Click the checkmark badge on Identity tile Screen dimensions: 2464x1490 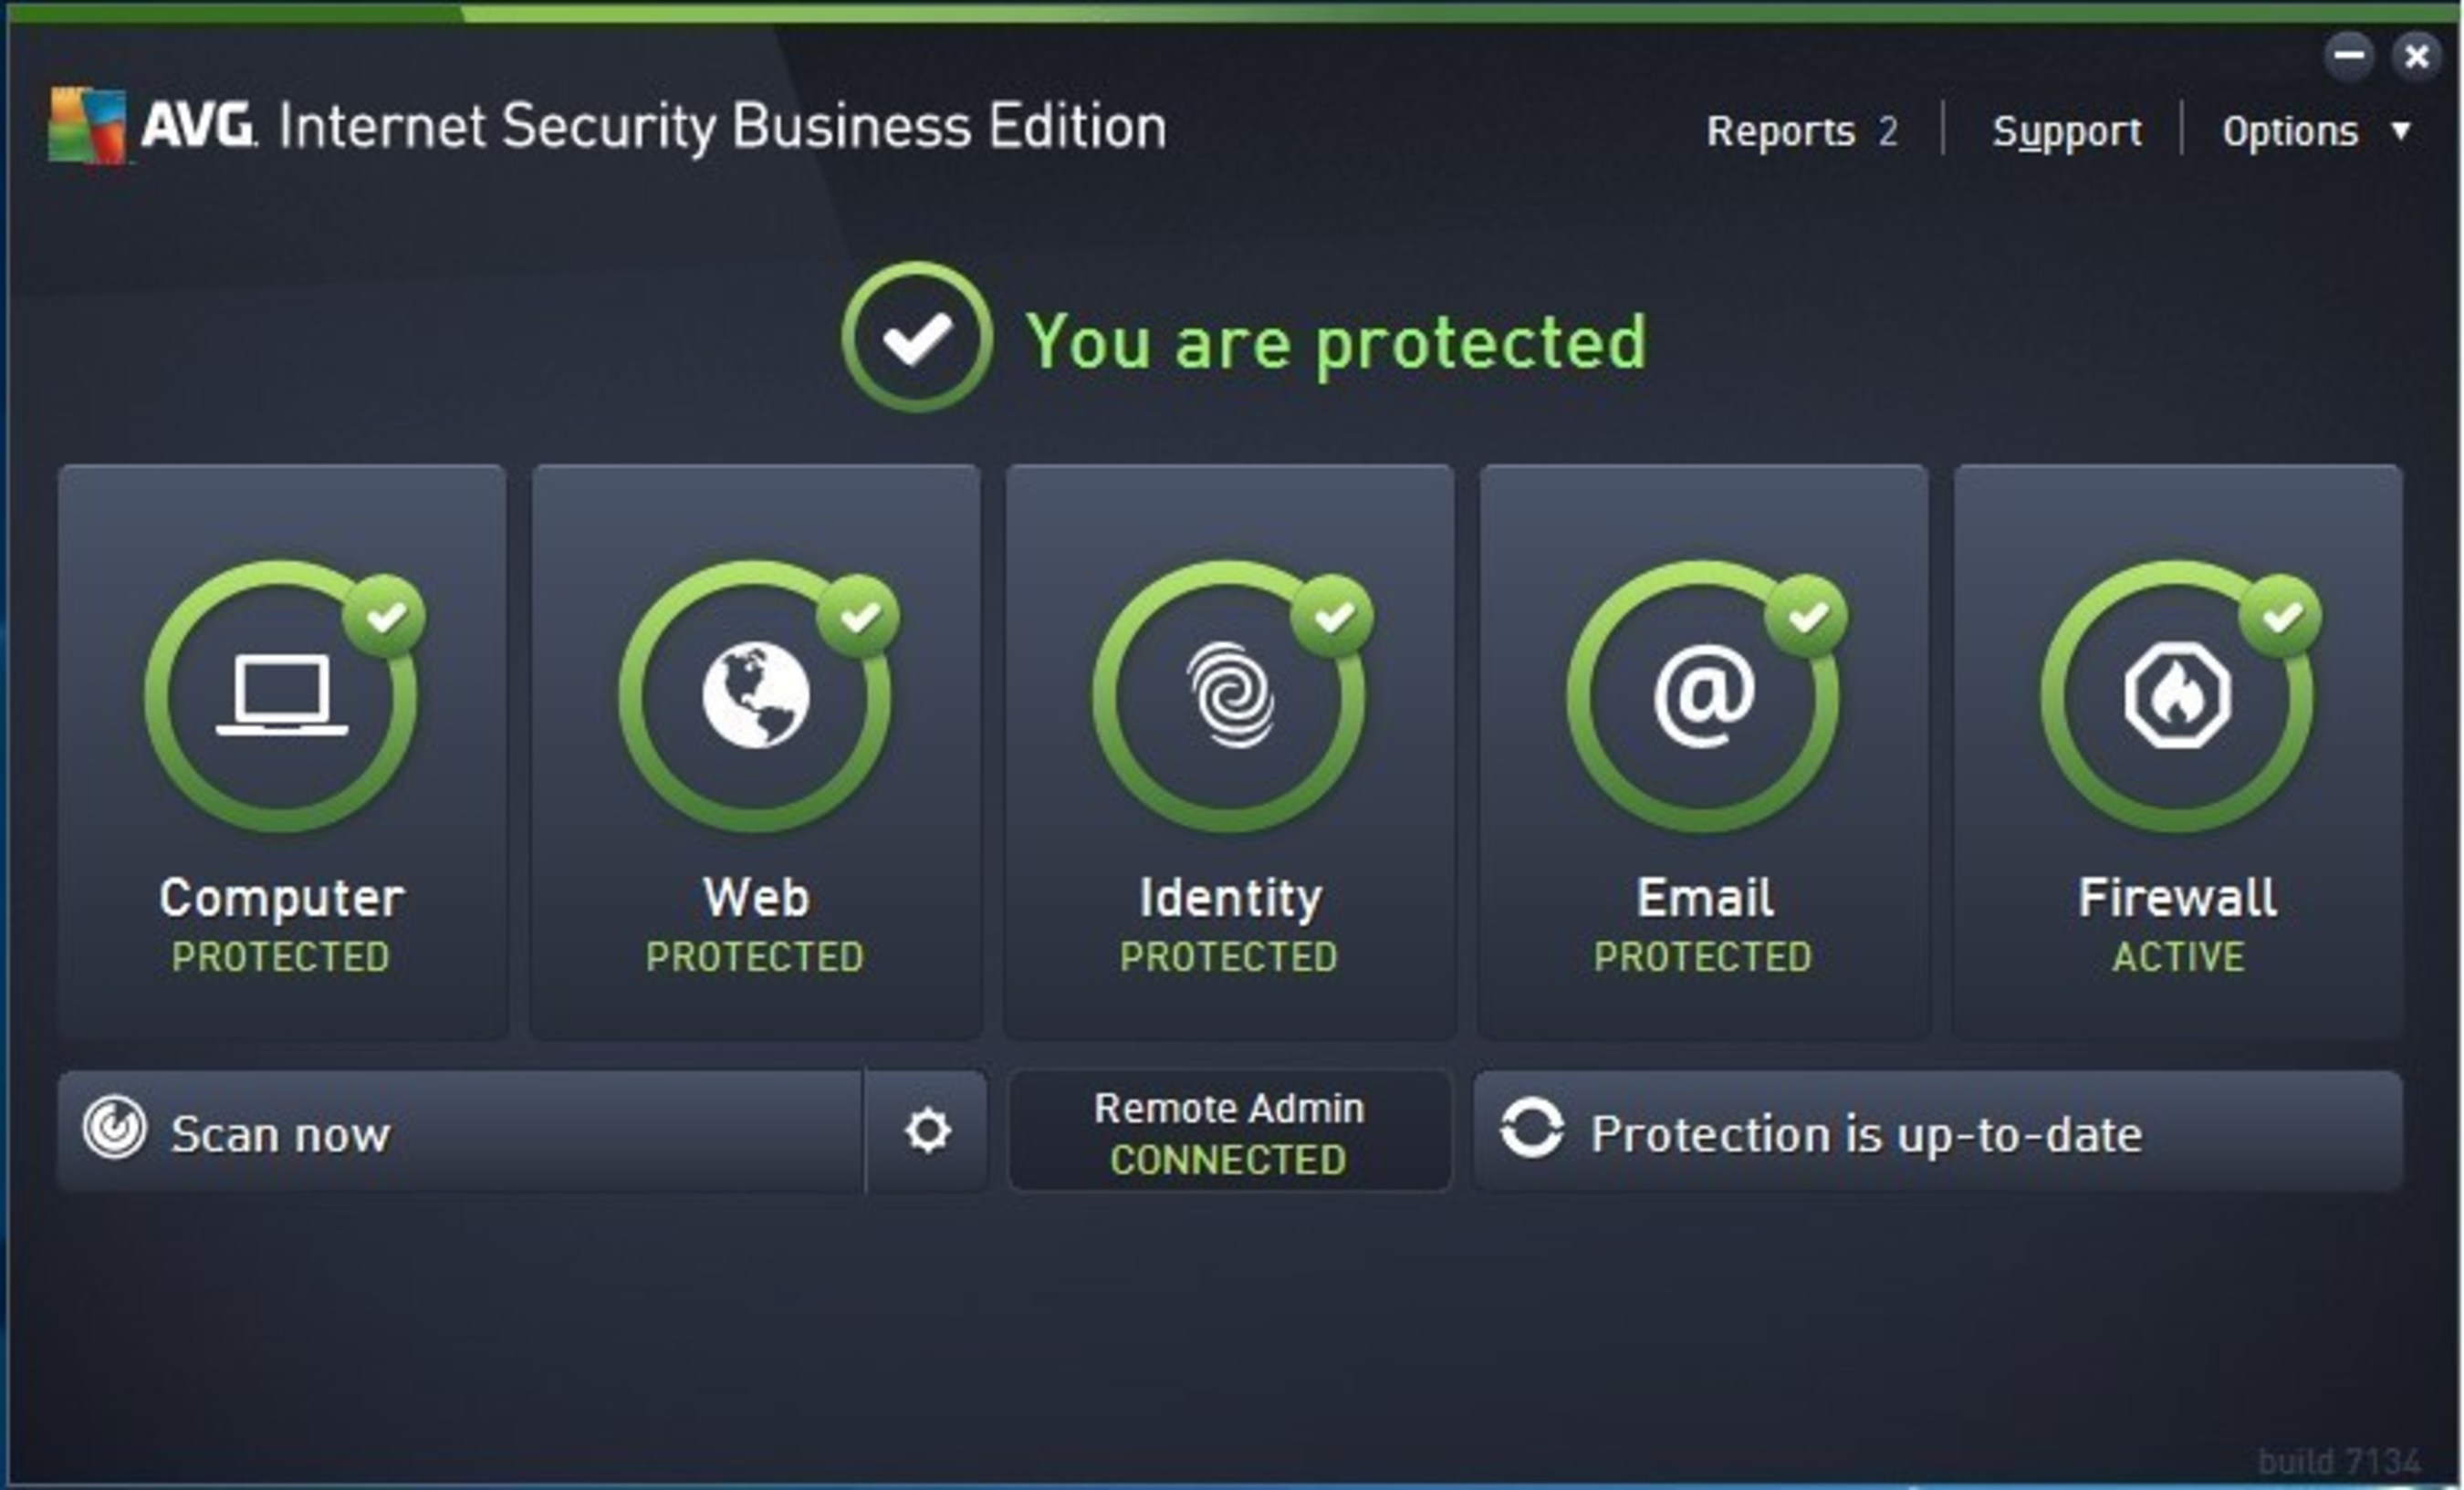click(1333, 616)
